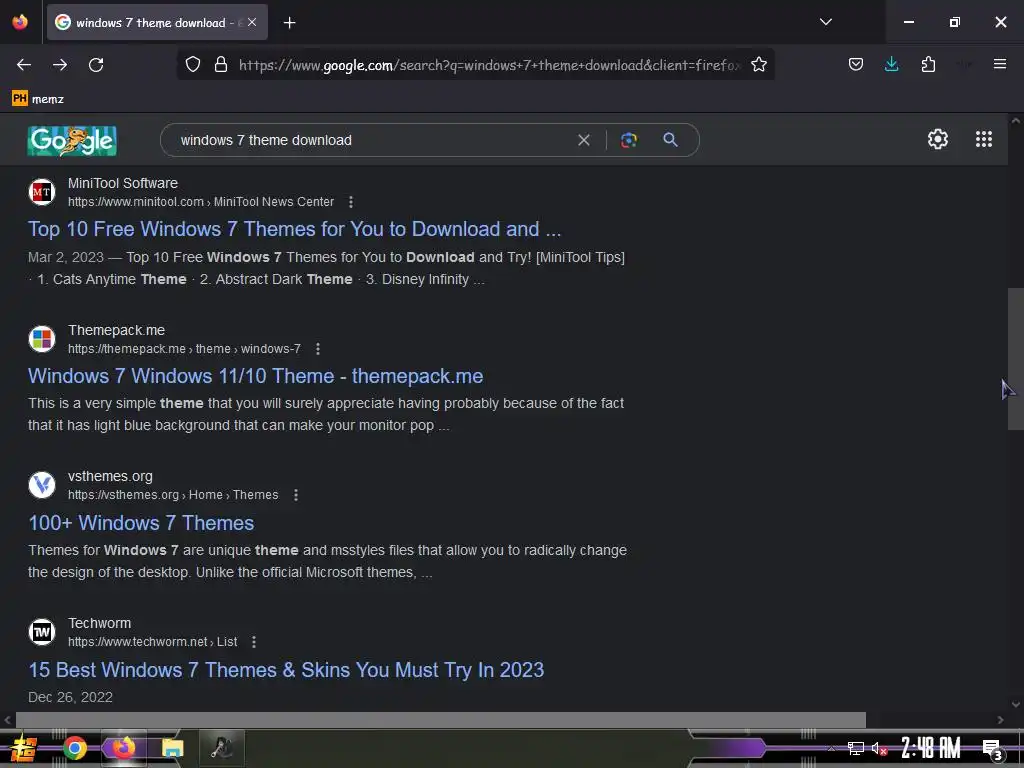Click the vsthemes.org URL breadcrumb
This screenshot has height=768, width=1024.
tap(173, 495)
